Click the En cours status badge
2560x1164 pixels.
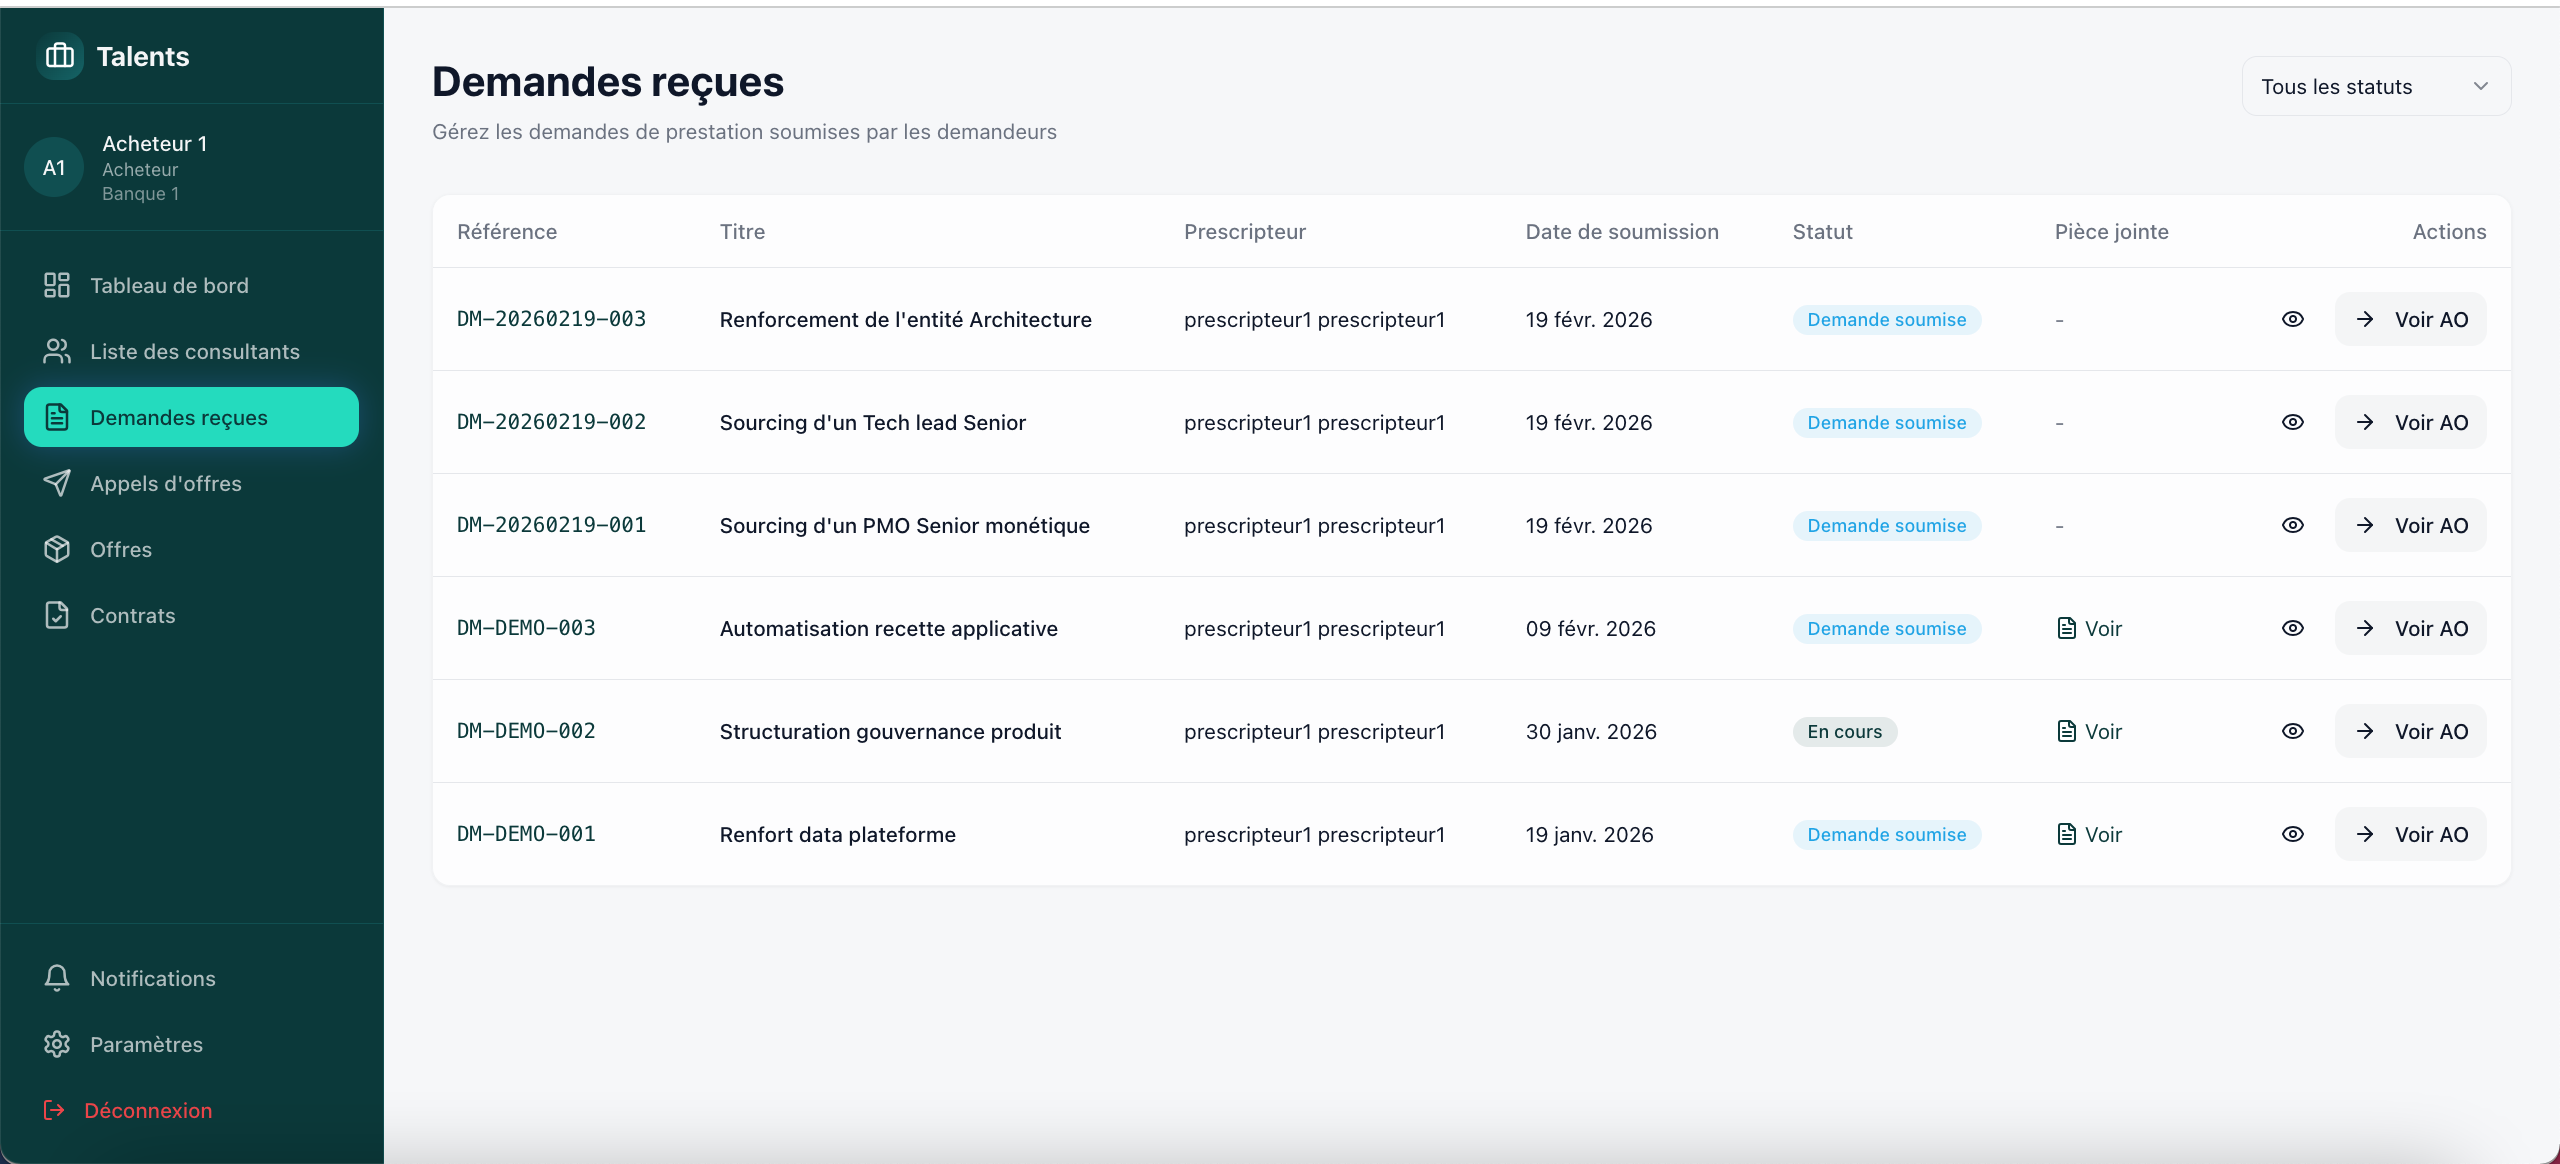[1844, 731]
